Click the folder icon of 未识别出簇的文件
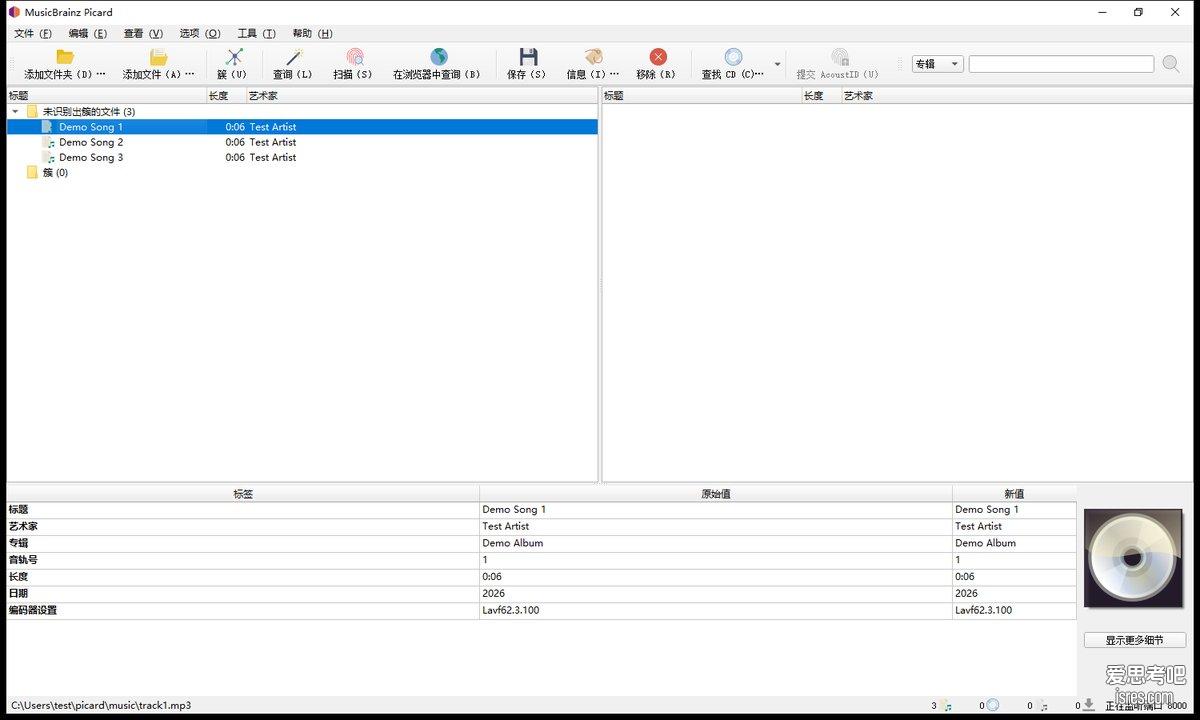This screenshot has height=720, width=1200. coord(32,111)
